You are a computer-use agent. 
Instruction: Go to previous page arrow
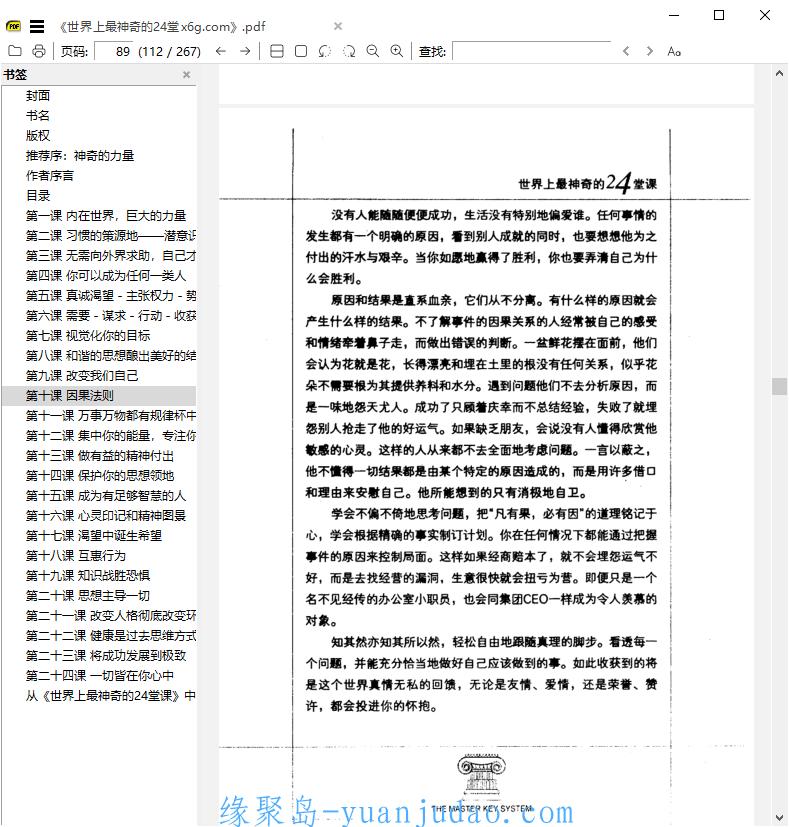coord(221,51)
